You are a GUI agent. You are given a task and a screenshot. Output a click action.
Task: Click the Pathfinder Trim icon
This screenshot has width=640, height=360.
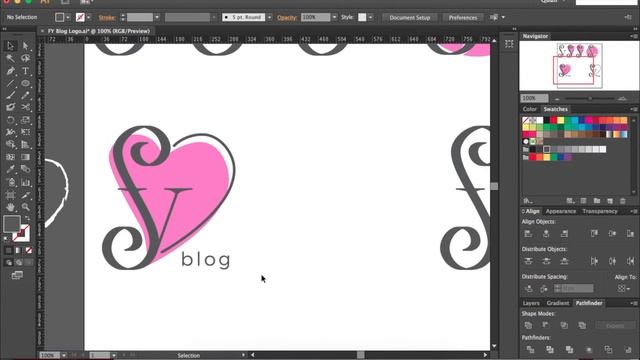tap(550, 349)
